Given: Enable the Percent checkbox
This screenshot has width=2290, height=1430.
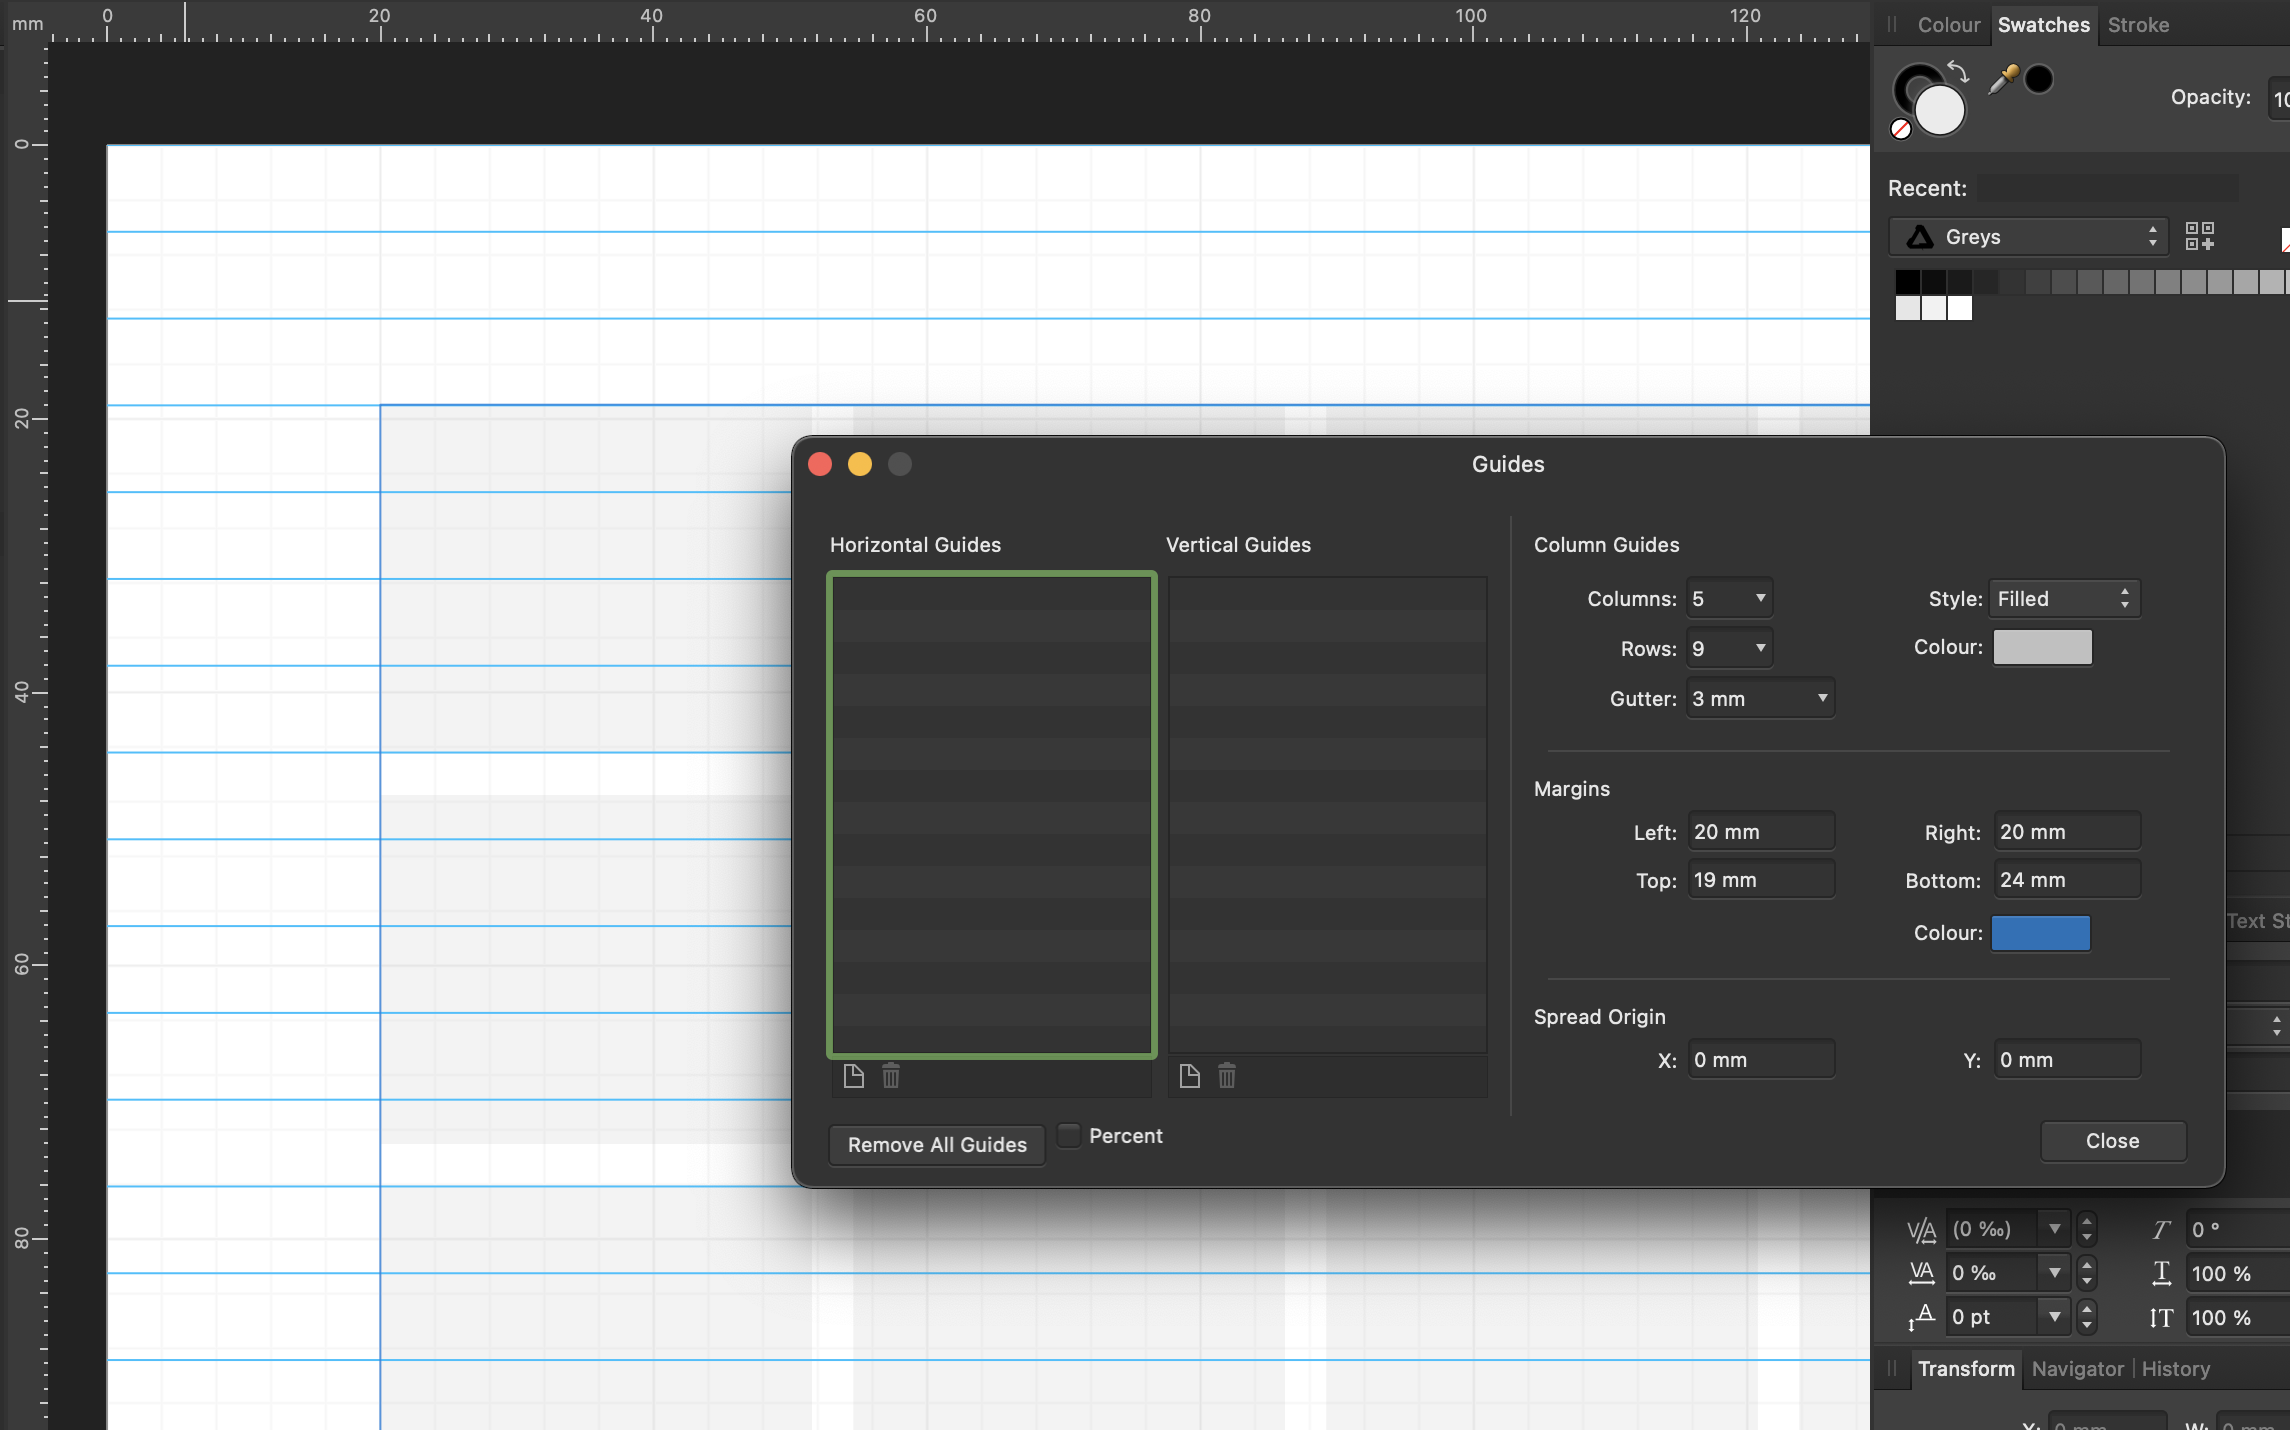Looking at the screenshot, I should tap(1068, 1135).
